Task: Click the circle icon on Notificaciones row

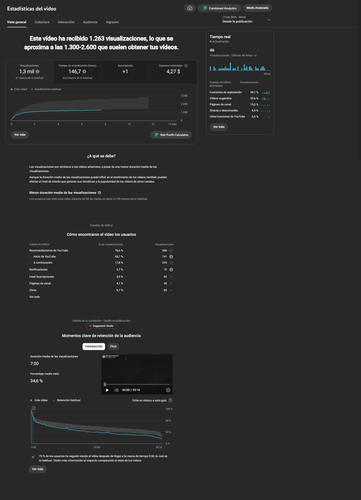Action: coord(171,269)
